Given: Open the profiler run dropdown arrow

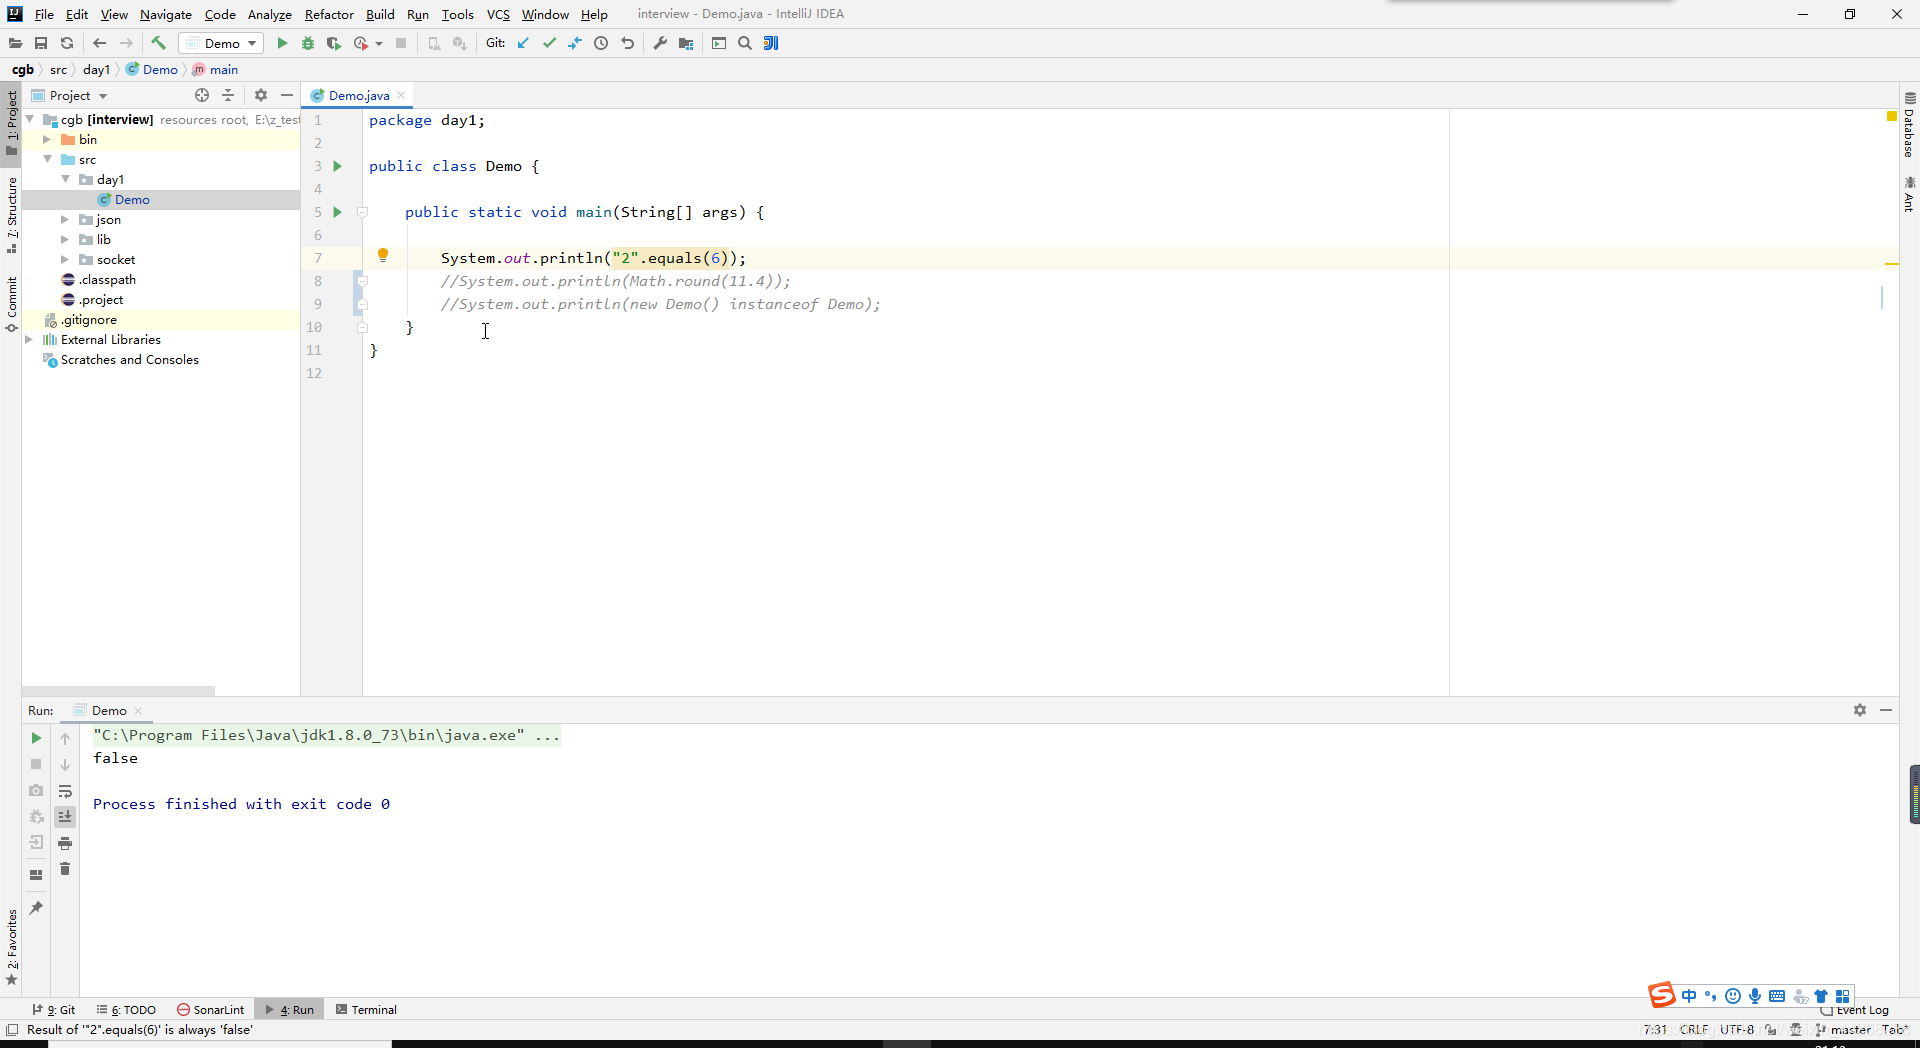Looking at the screenshot, I should point(379,43).
